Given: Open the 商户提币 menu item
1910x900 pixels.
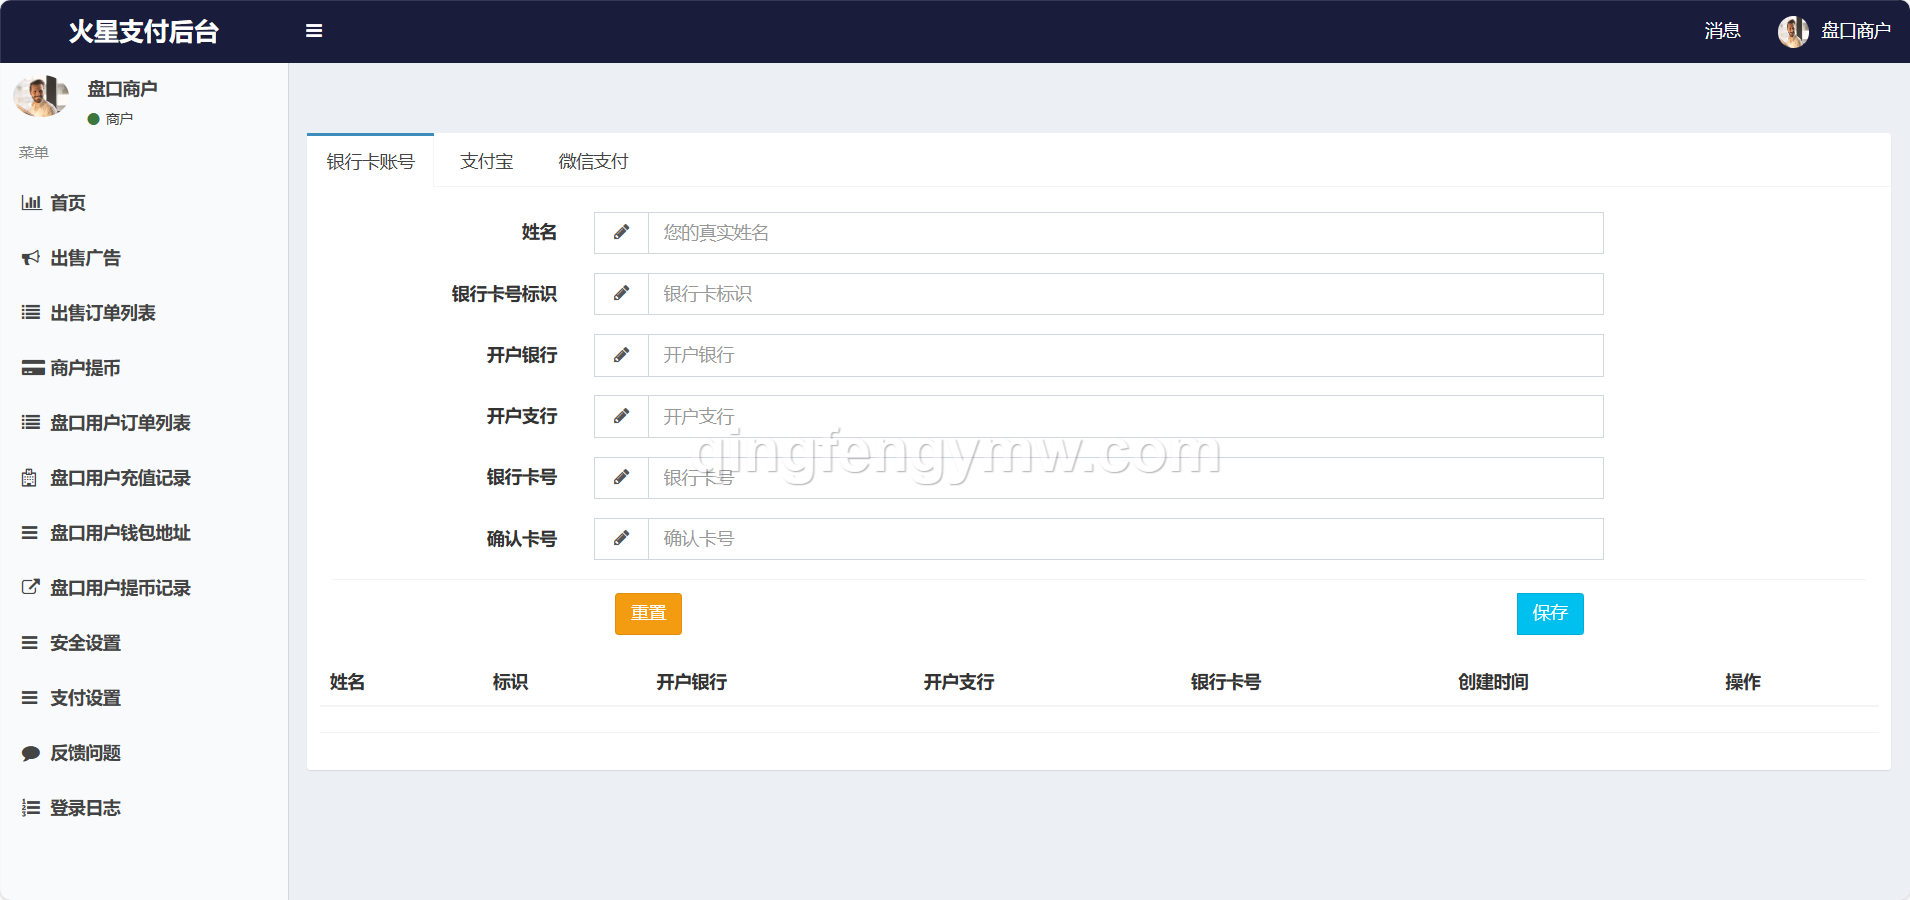Looking at the screenshot, I should point(144,368).
